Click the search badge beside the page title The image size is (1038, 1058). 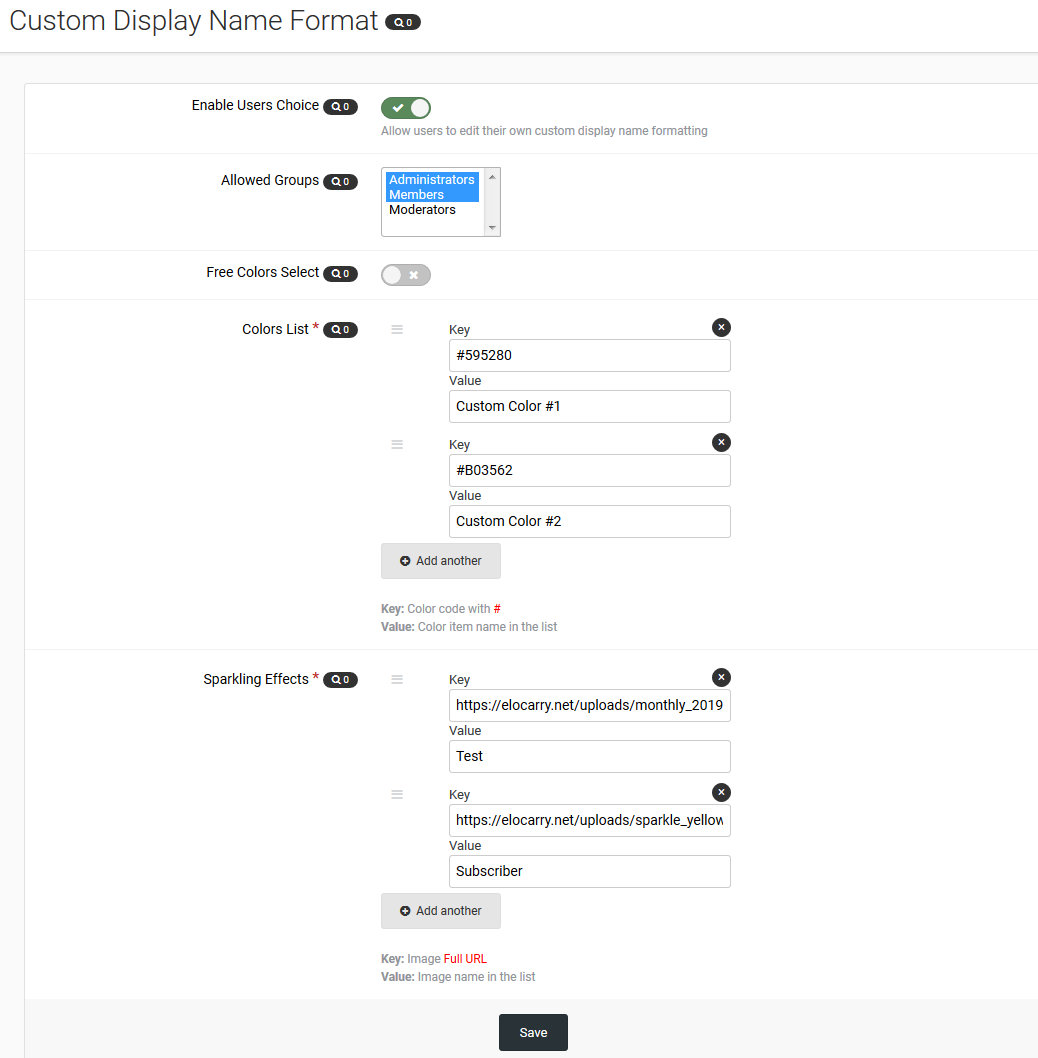coord(403,22)
